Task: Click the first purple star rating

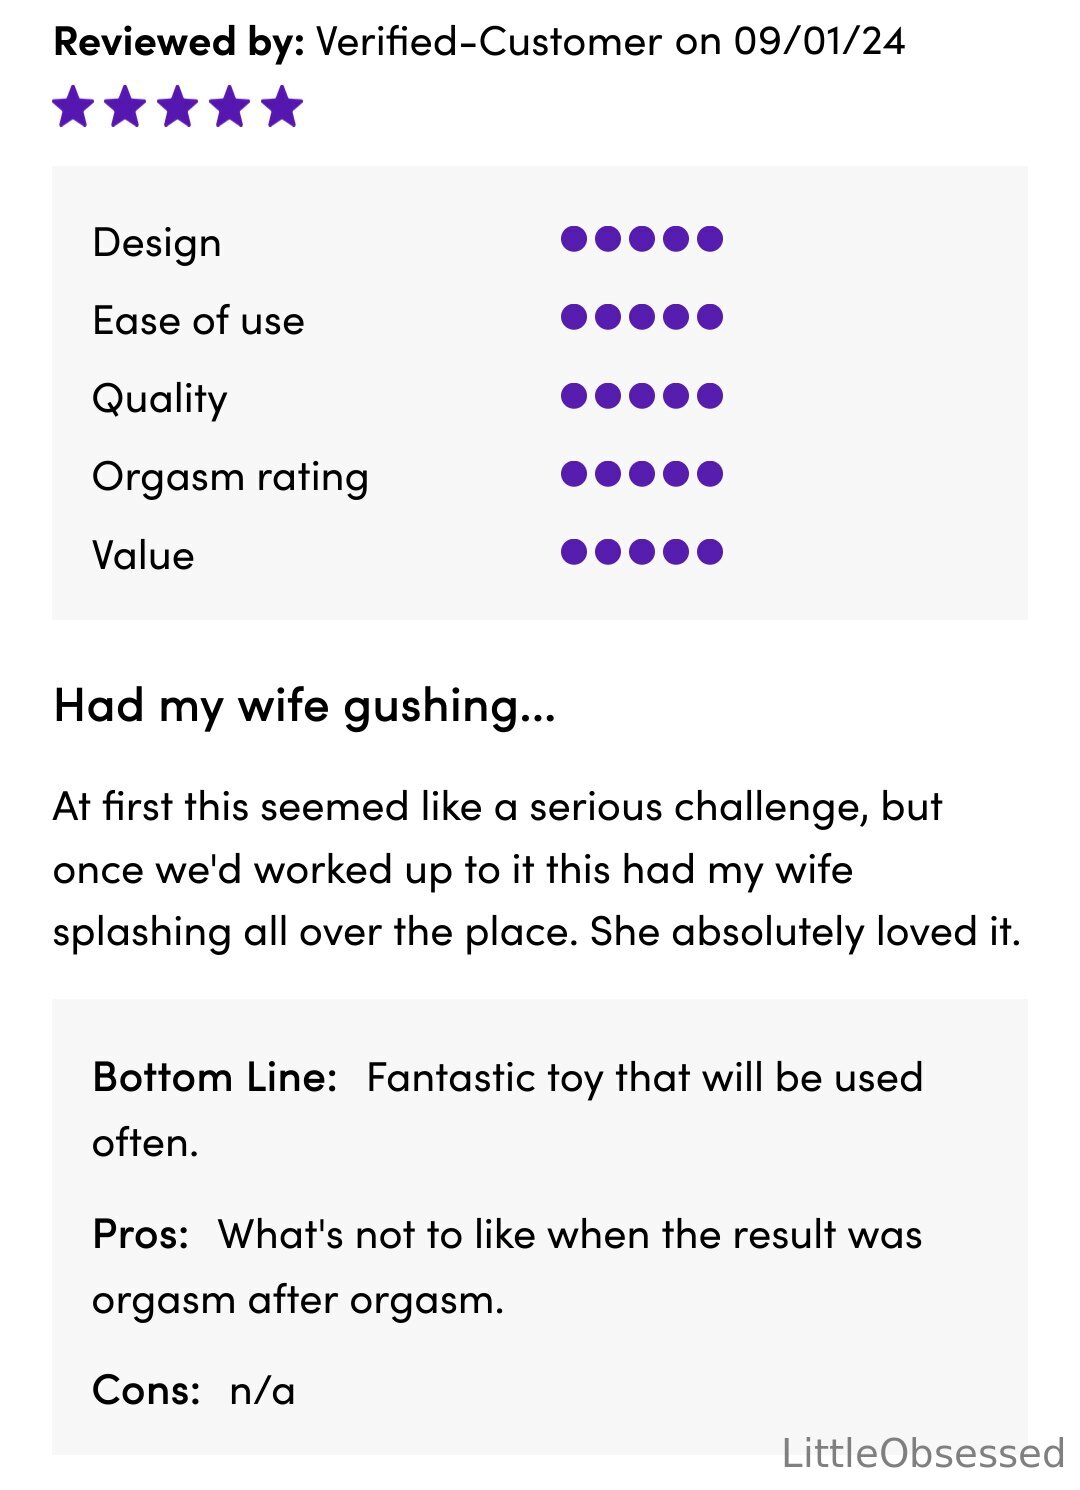Action: pos(73,107)
